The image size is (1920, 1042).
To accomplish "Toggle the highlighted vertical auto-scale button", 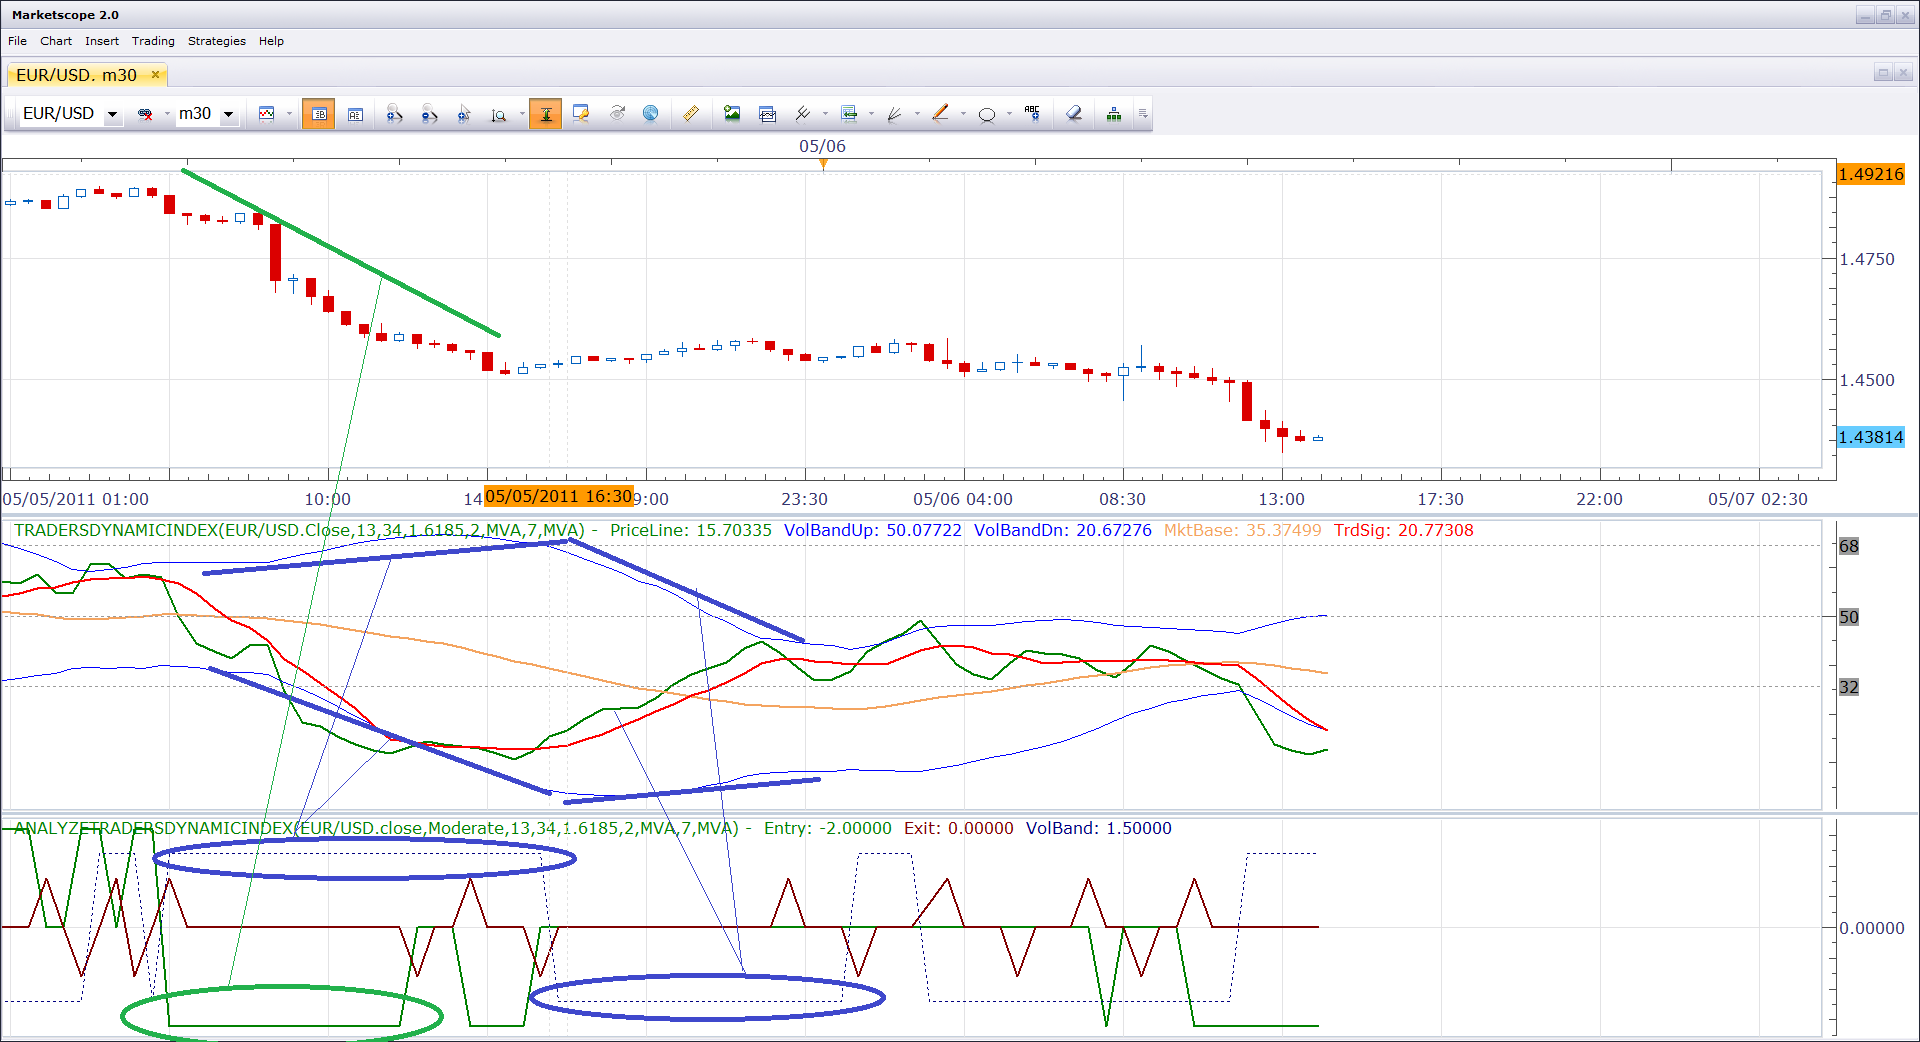I will click(x=545, y=114).
